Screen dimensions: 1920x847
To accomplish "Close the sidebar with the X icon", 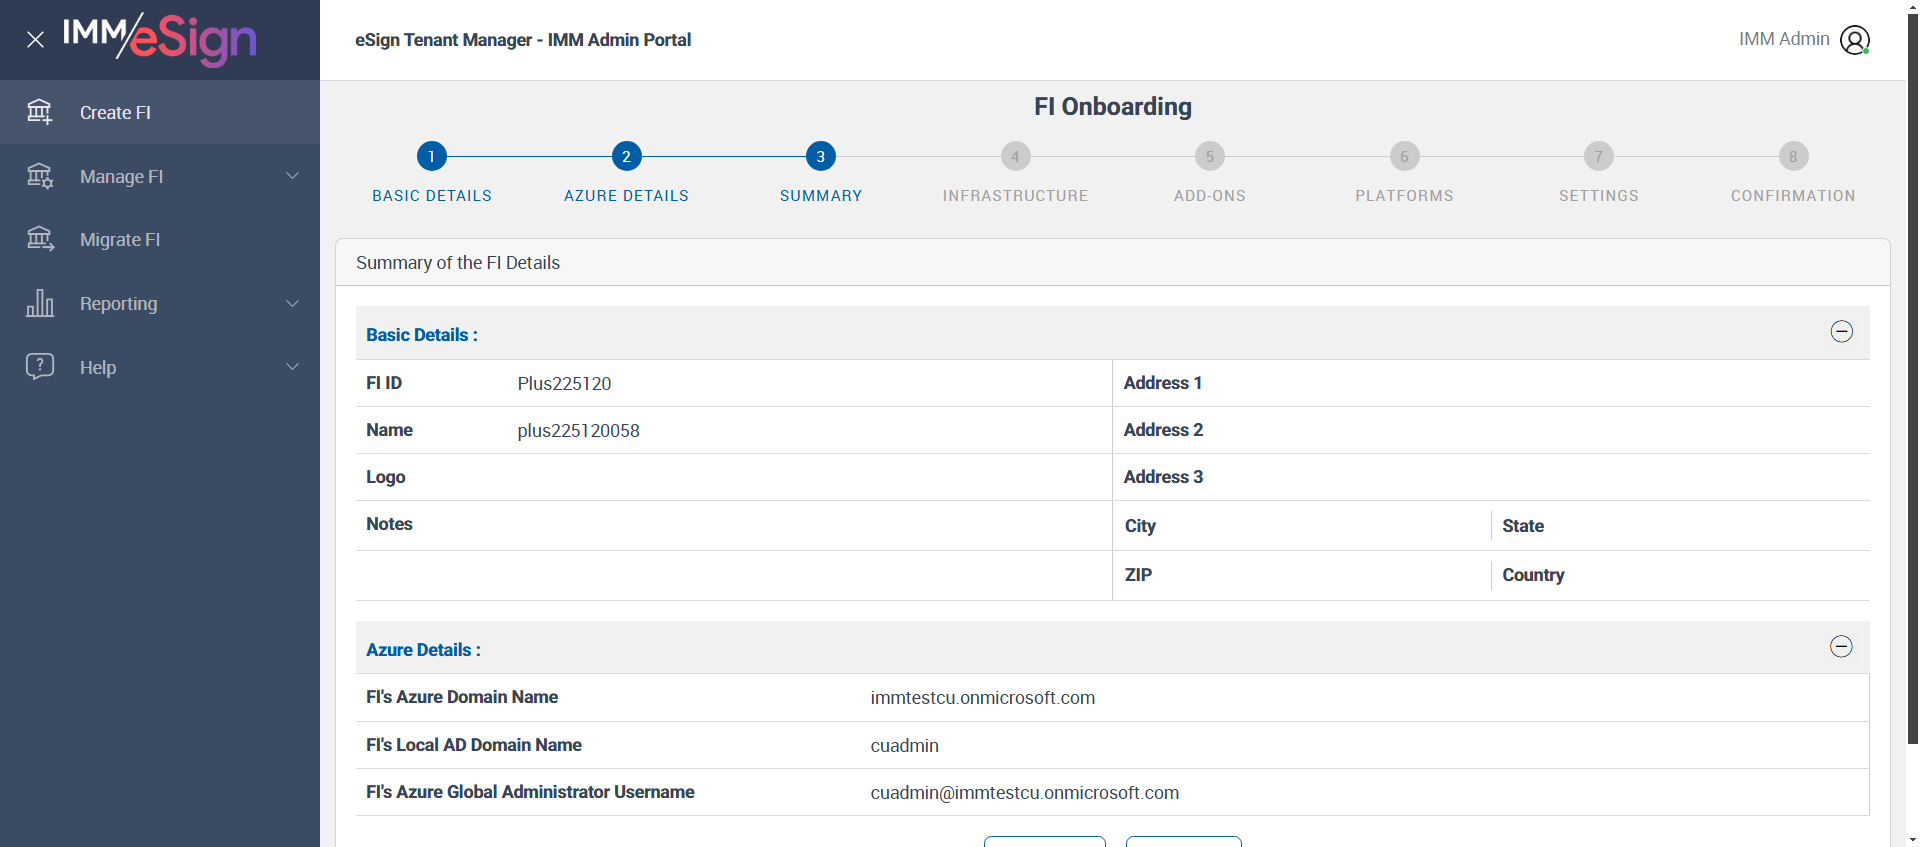I will (35, 40).
